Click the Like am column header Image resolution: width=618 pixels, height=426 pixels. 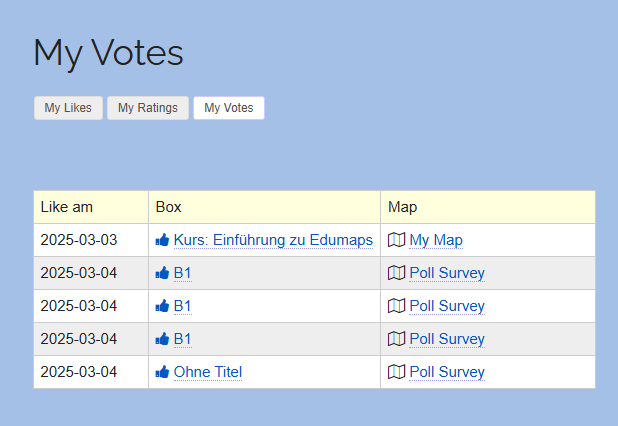tap(67, 207)
